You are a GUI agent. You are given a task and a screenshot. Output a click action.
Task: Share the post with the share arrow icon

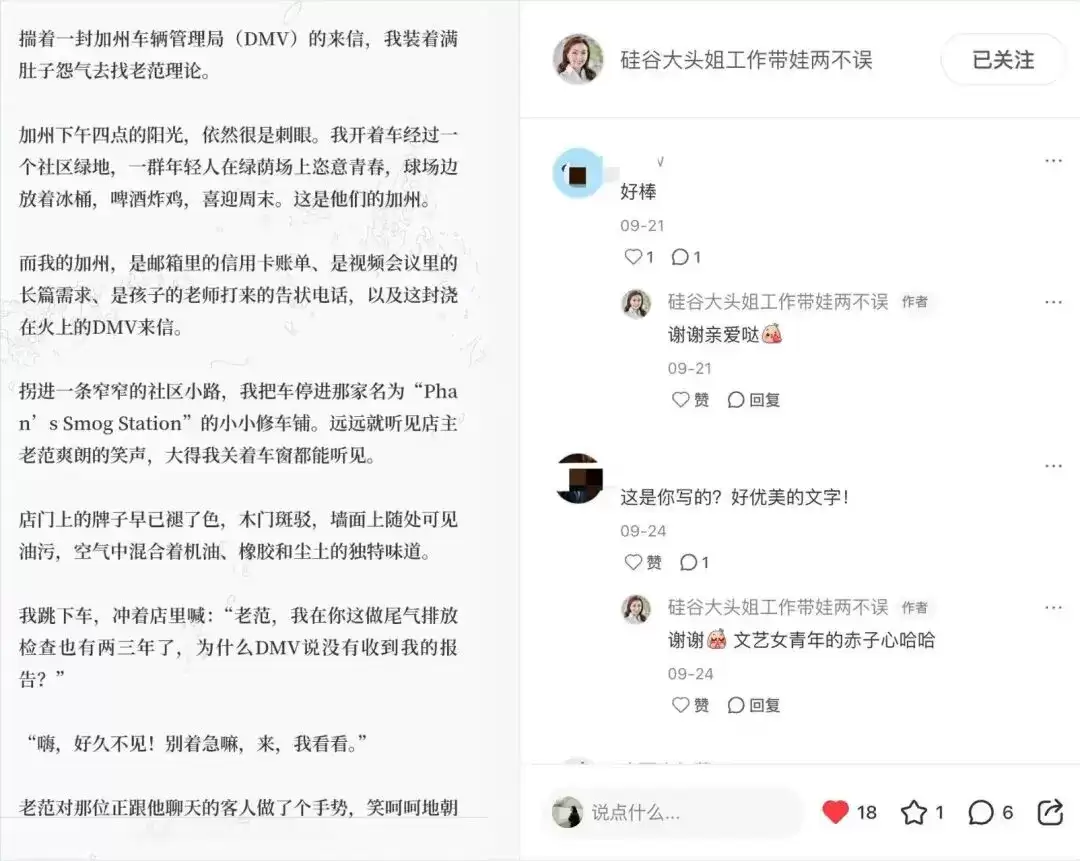coord(1050,812)
